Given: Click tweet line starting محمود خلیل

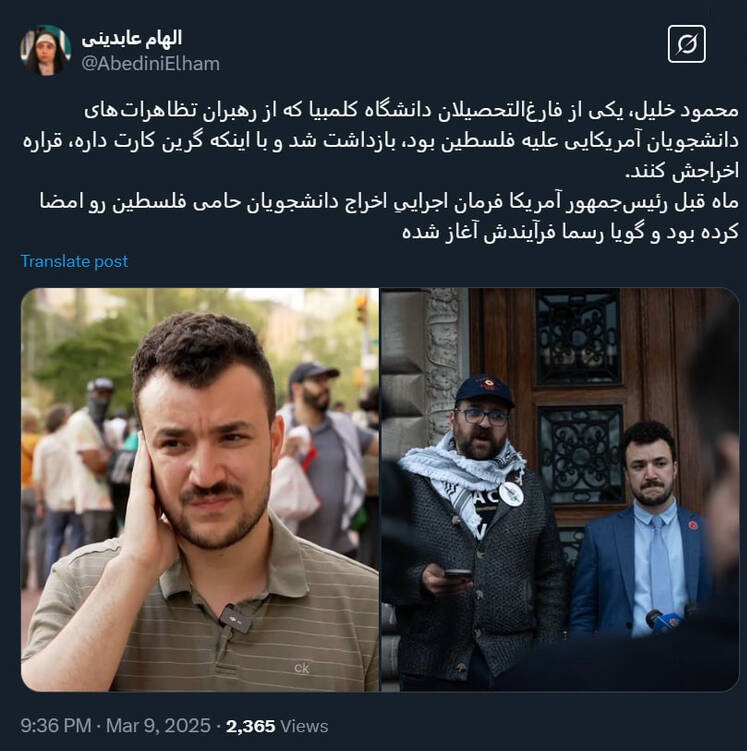Looking at the screenshot, I should [411, 111].
